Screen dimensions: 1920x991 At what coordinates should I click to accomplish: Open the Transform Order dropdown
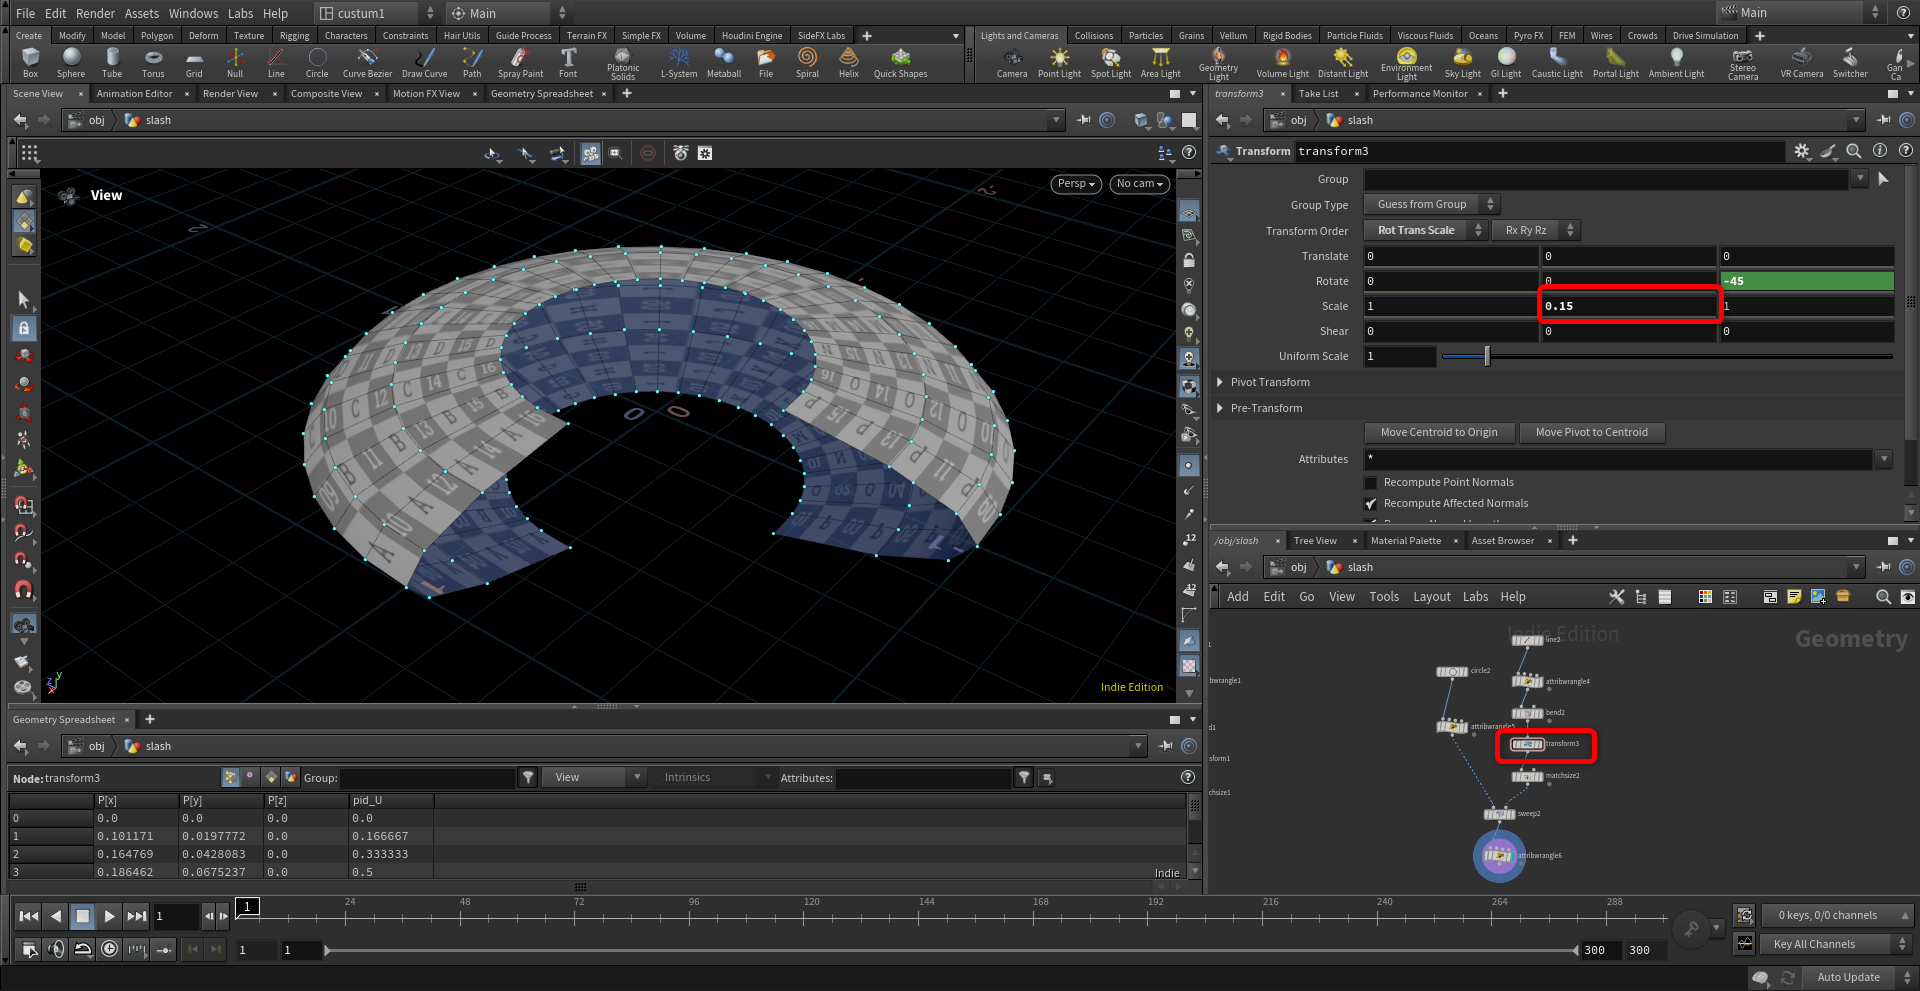click(1426, 231)
